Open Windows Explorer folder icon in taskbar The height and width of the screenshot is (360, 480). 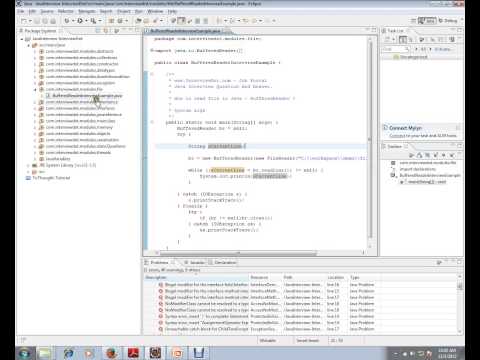(x=45, y=353)
